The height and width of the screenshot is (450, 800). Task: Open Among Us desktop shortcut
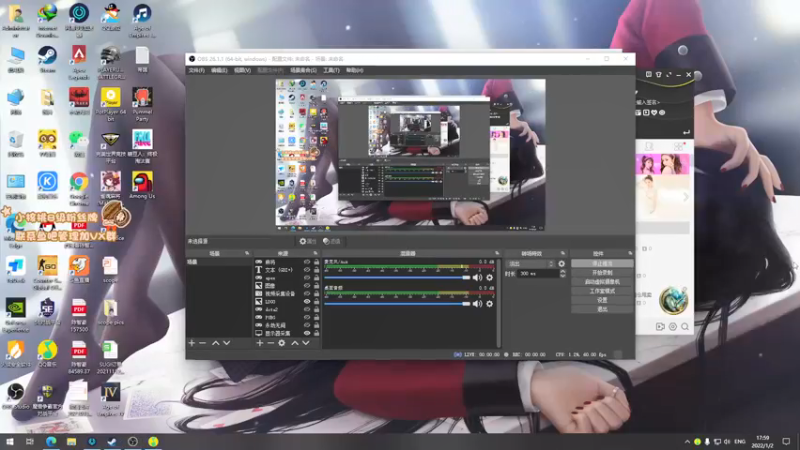point(142,186)
